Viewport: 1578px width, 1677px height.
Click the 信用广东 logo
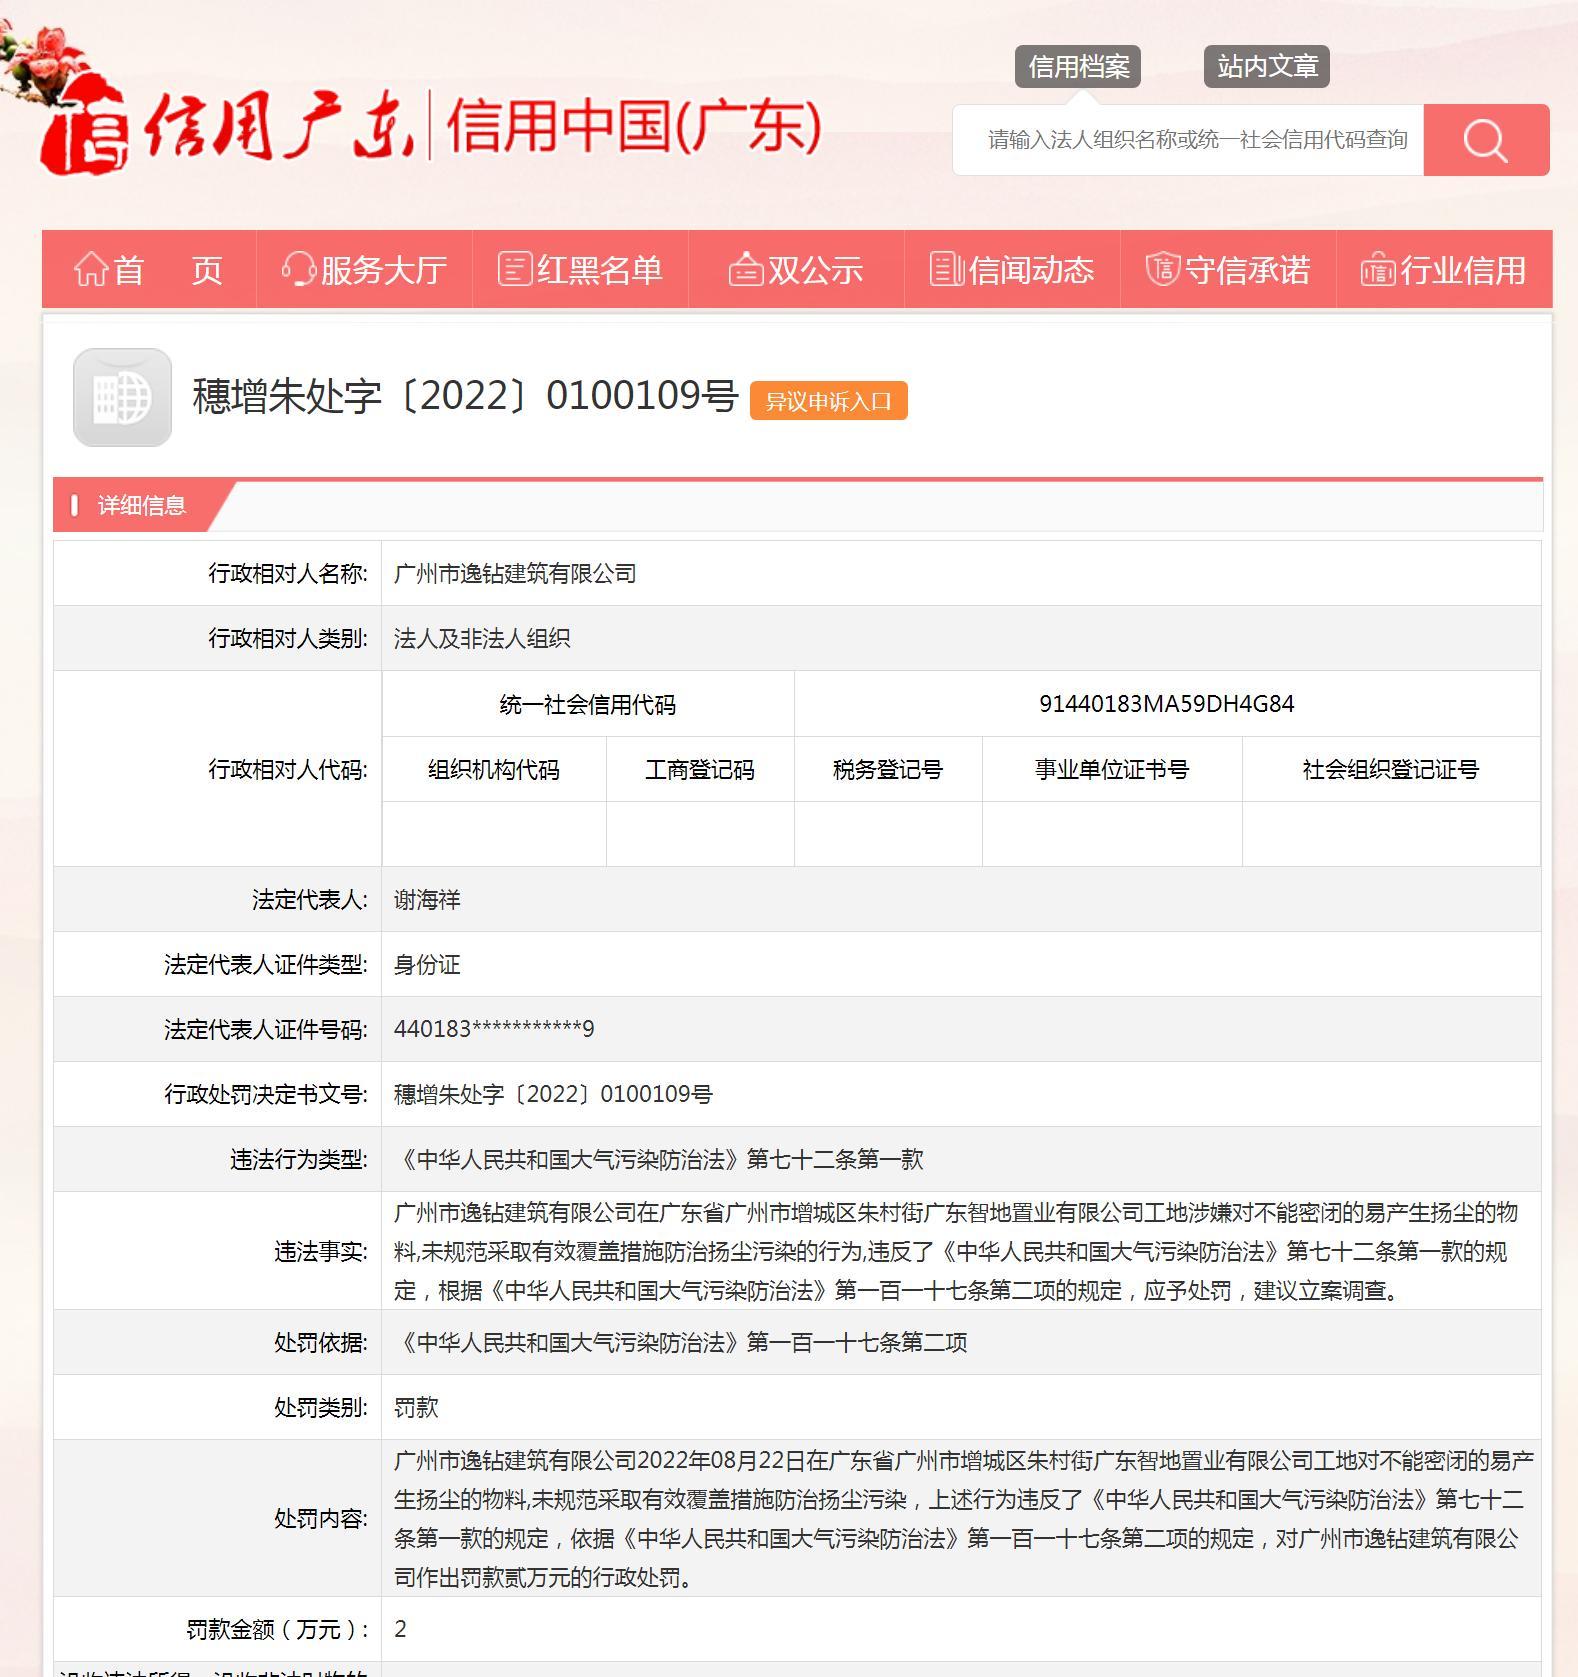click(x=226, y=125)
